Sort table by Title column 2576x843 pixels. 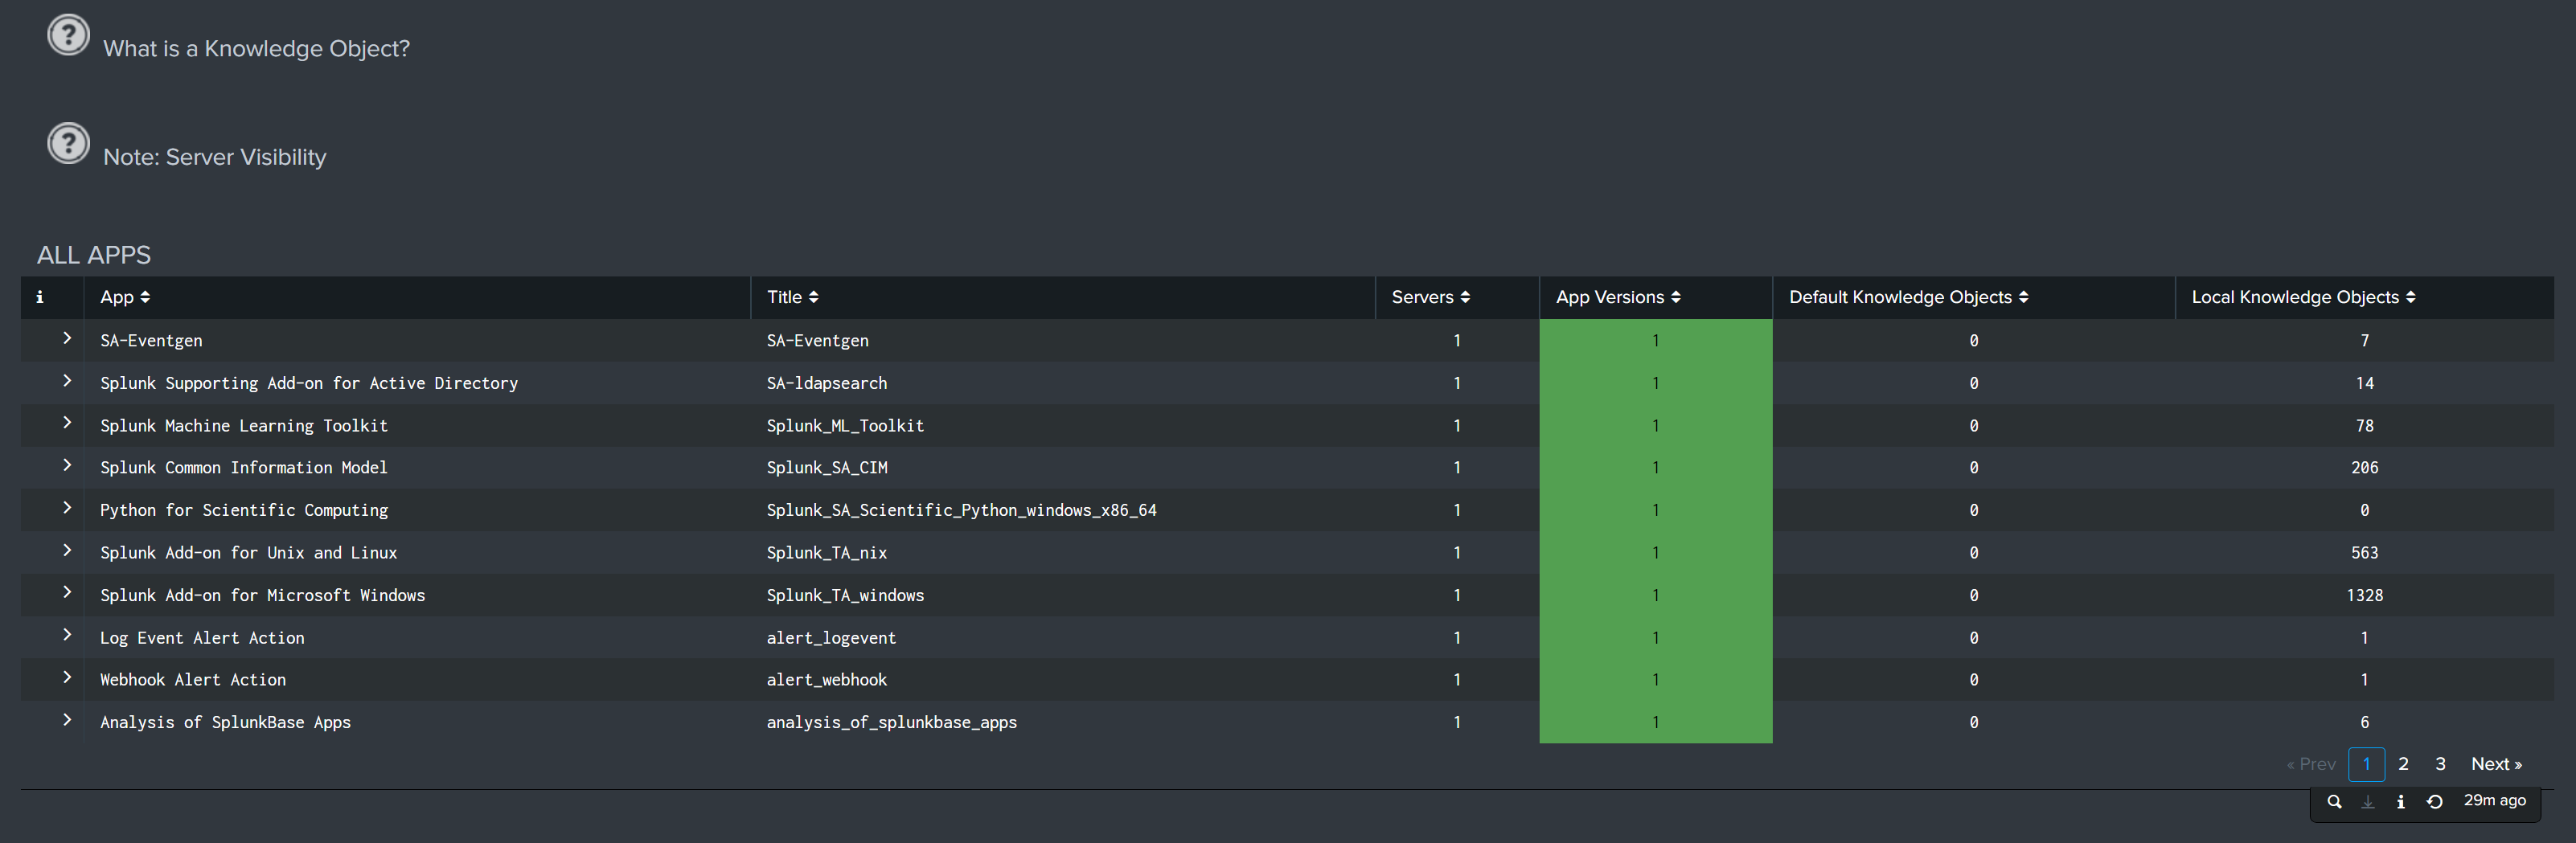tap(792, 297)
